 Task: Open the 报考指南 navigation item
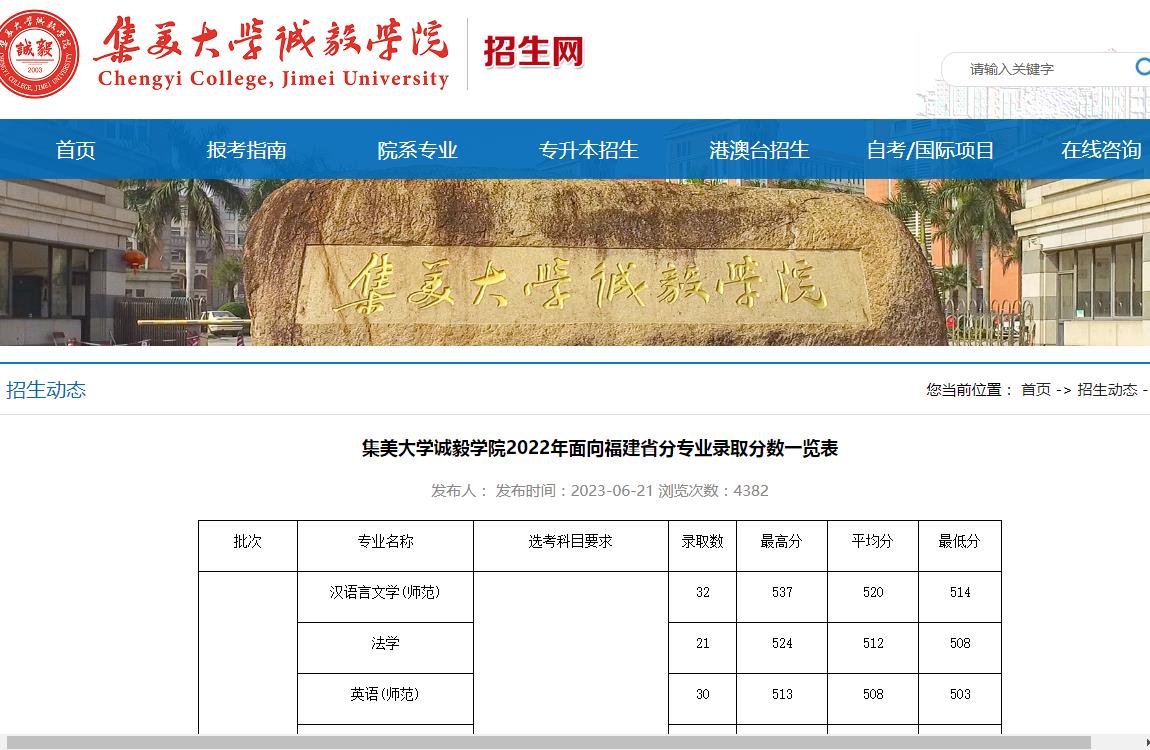246,150
